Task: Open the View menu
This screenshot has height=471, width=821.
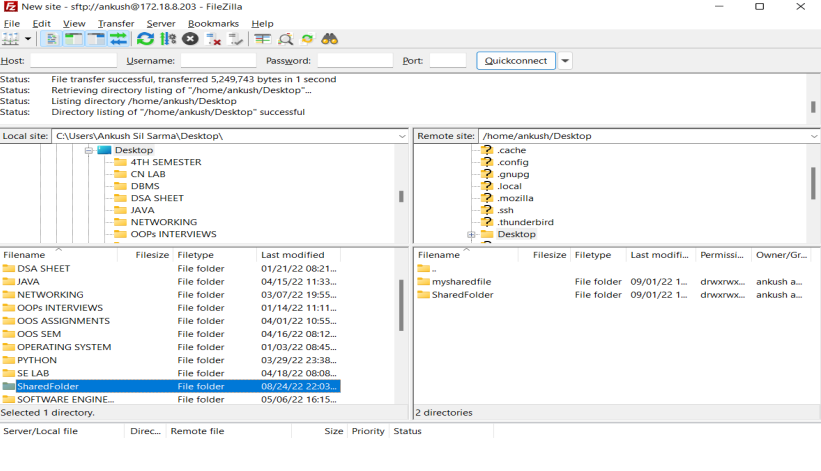Action: coord(74,24)
